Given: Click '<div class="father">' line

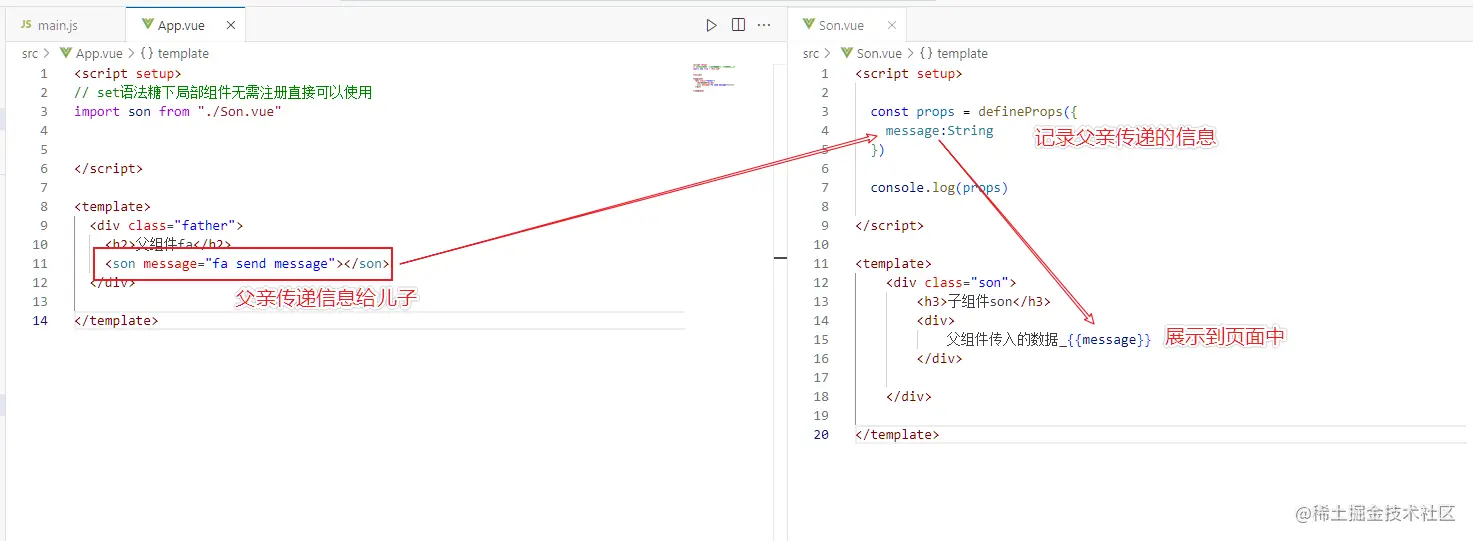Looking at the screenshot, I should click(166, 225).
